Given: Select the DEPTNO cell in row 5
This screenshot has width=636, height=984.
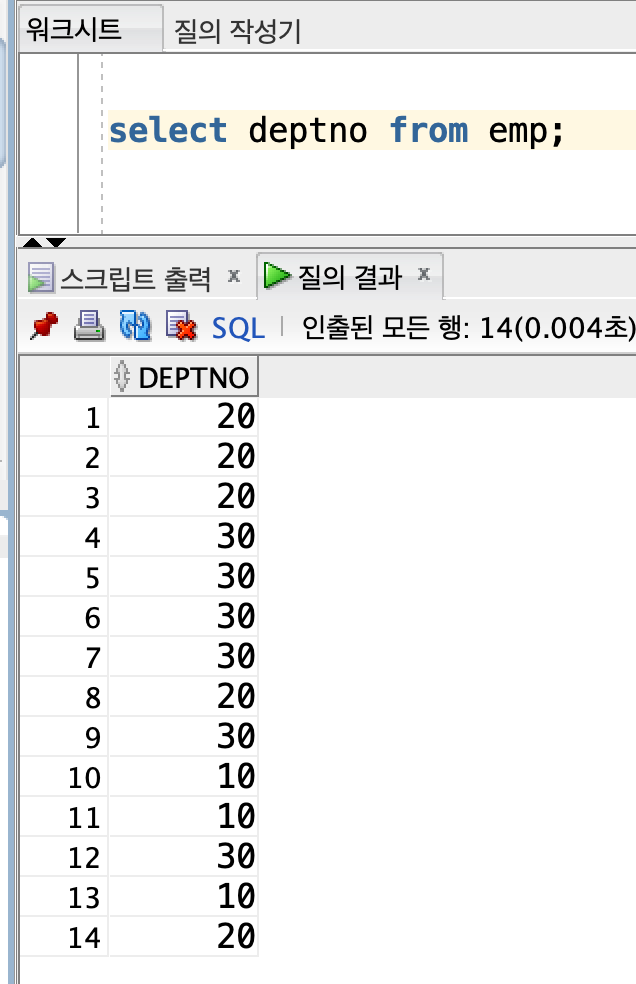Looking at the screenshot, I should [x=184, y=577].
